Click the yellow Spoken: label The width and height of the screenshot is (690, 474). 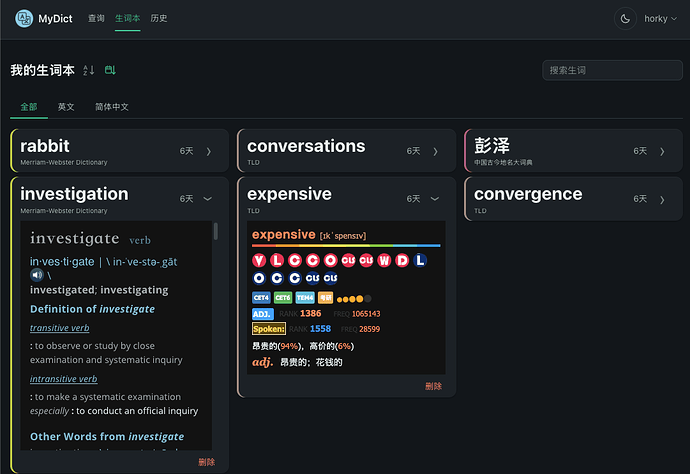(x=269, y=329)
